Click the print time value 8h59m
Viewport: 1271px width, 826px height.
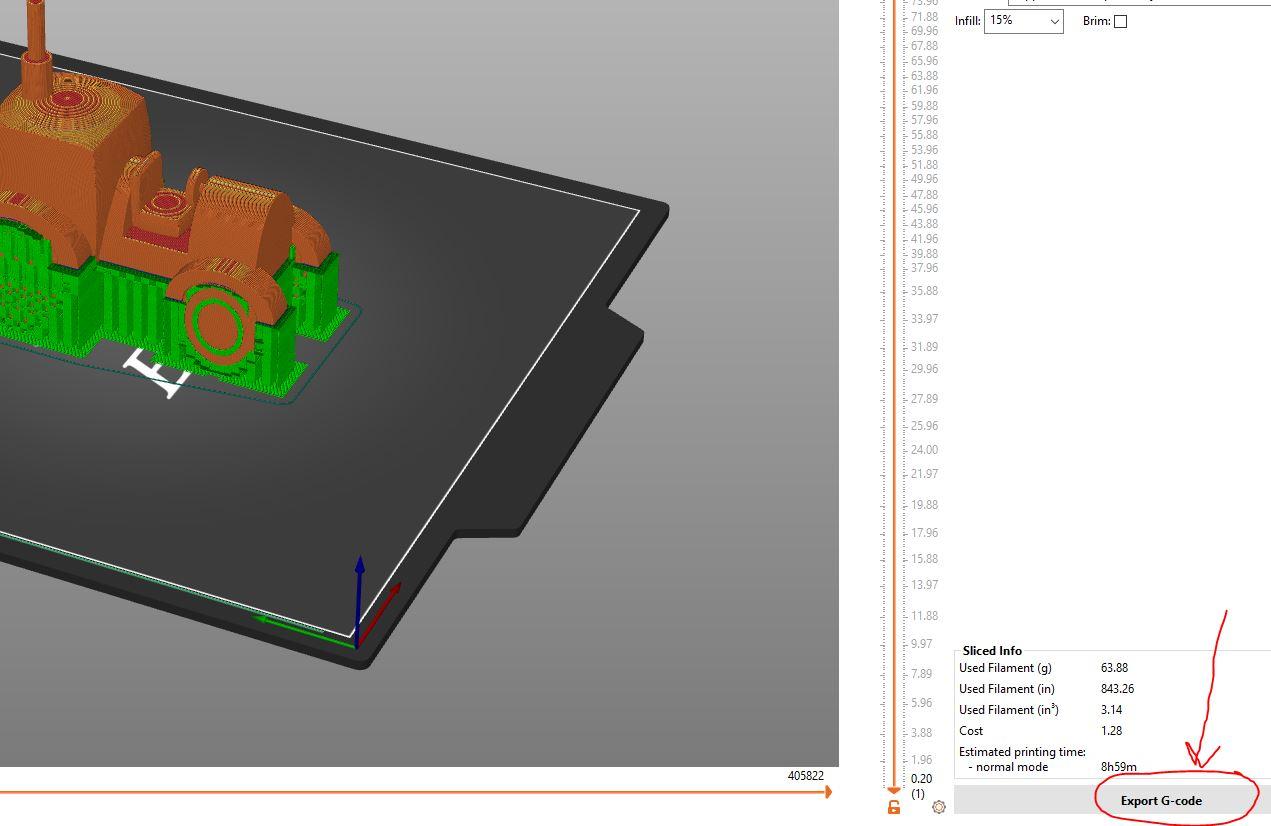pos(1118,767)
